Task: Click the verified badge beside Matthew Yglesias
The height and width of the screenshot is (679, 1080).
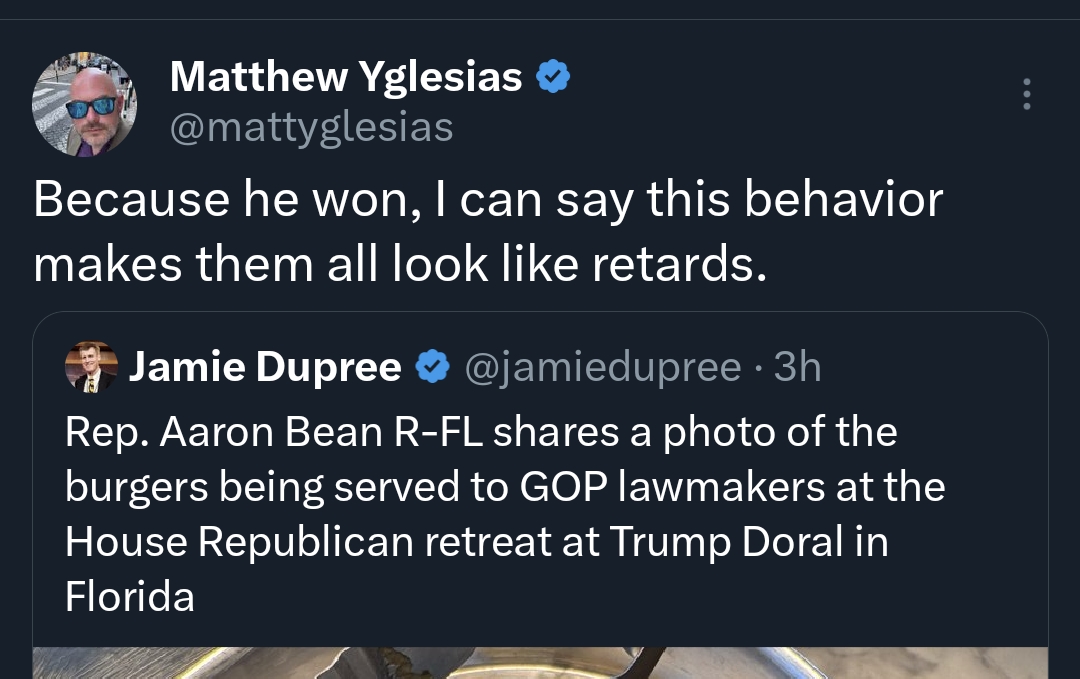Action: pos(554,76)
